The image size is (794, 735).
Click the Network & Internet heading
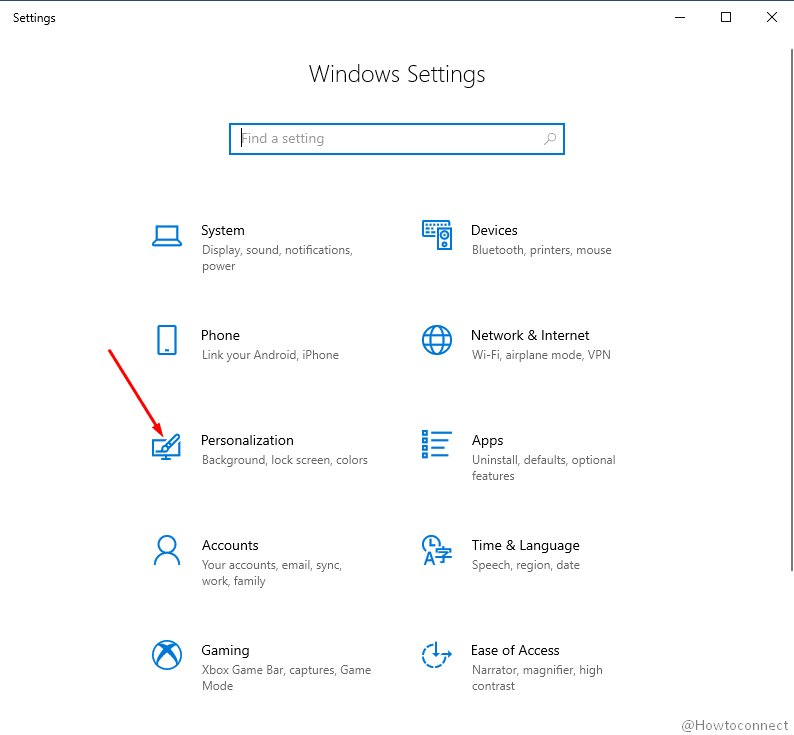(x=530, y=335)
